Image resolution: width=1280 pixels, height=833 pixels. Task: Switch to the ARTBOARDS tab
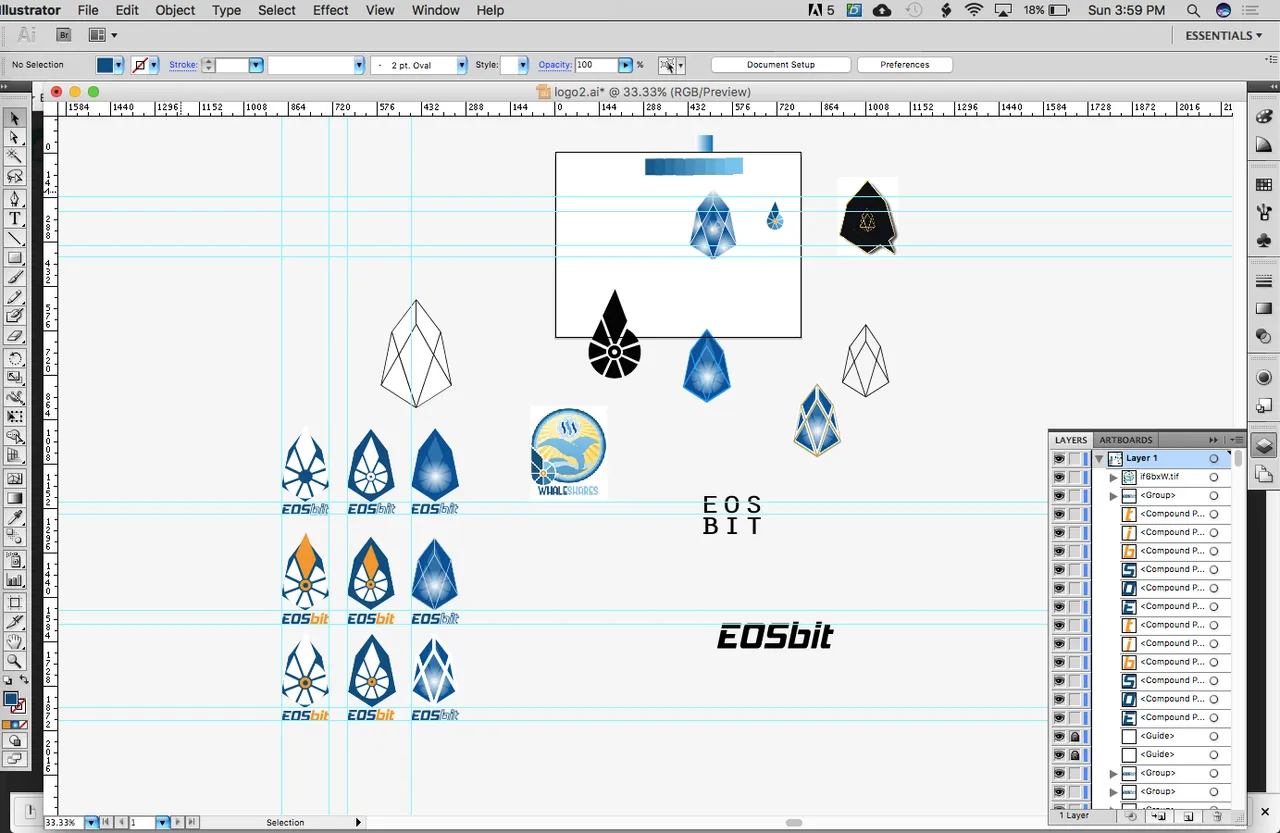click(x=1126, y=440)
